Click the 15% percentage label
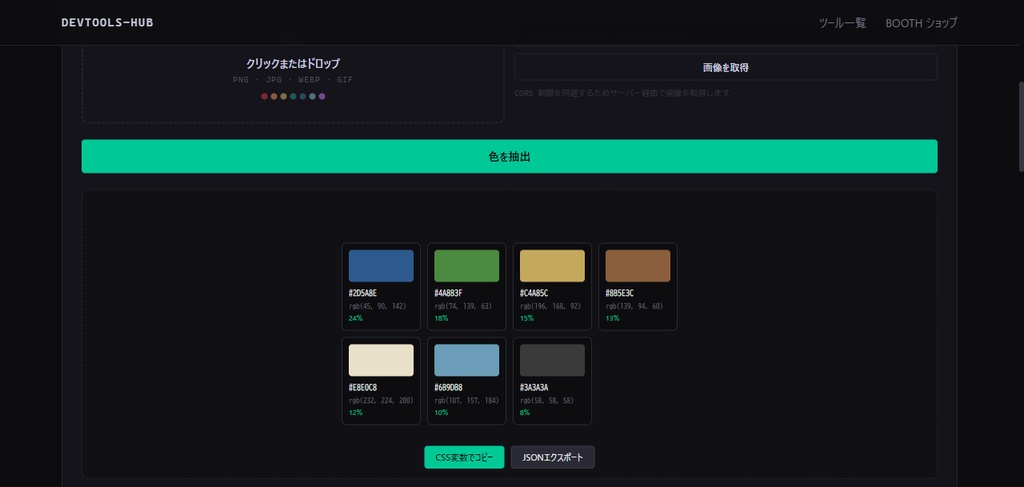The height and width of the screenshot is (487, 1024). [526, 319]
